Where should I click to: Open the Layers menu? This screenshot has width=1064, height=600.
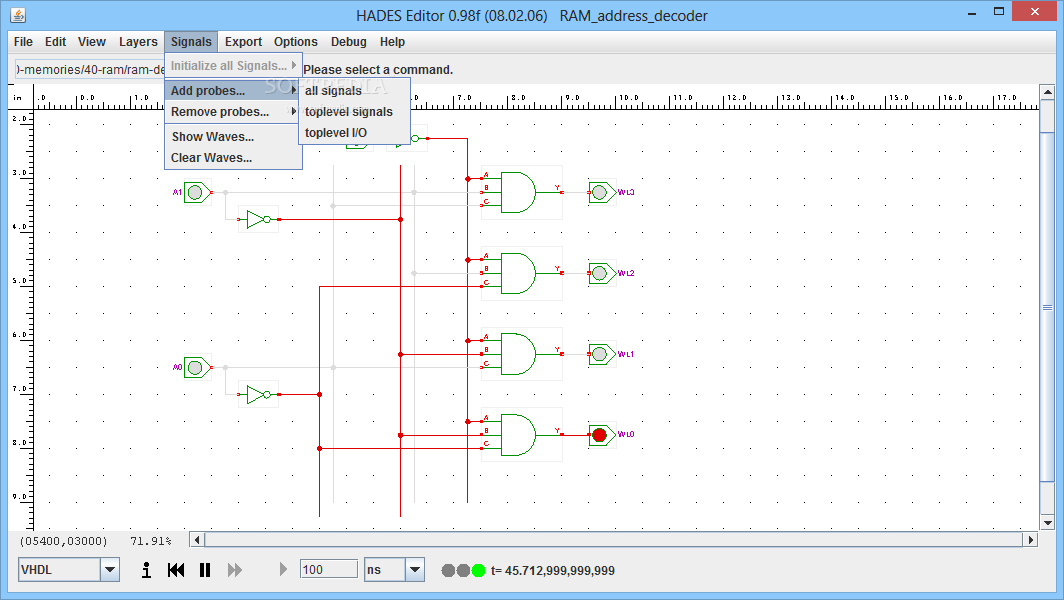(138, 41)
